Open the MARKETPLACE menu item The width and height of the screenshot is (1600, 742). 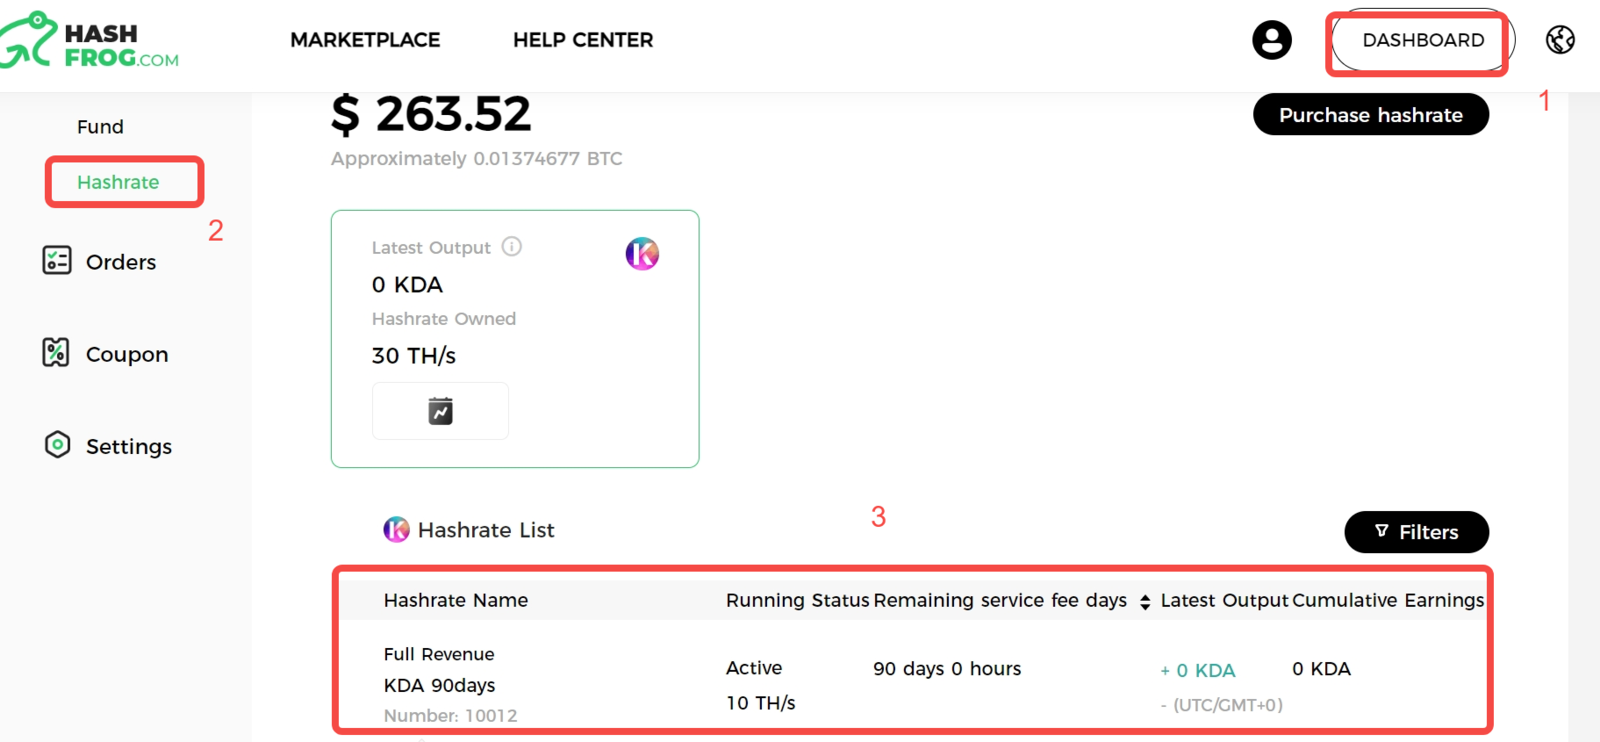click(x=365, y=40)
